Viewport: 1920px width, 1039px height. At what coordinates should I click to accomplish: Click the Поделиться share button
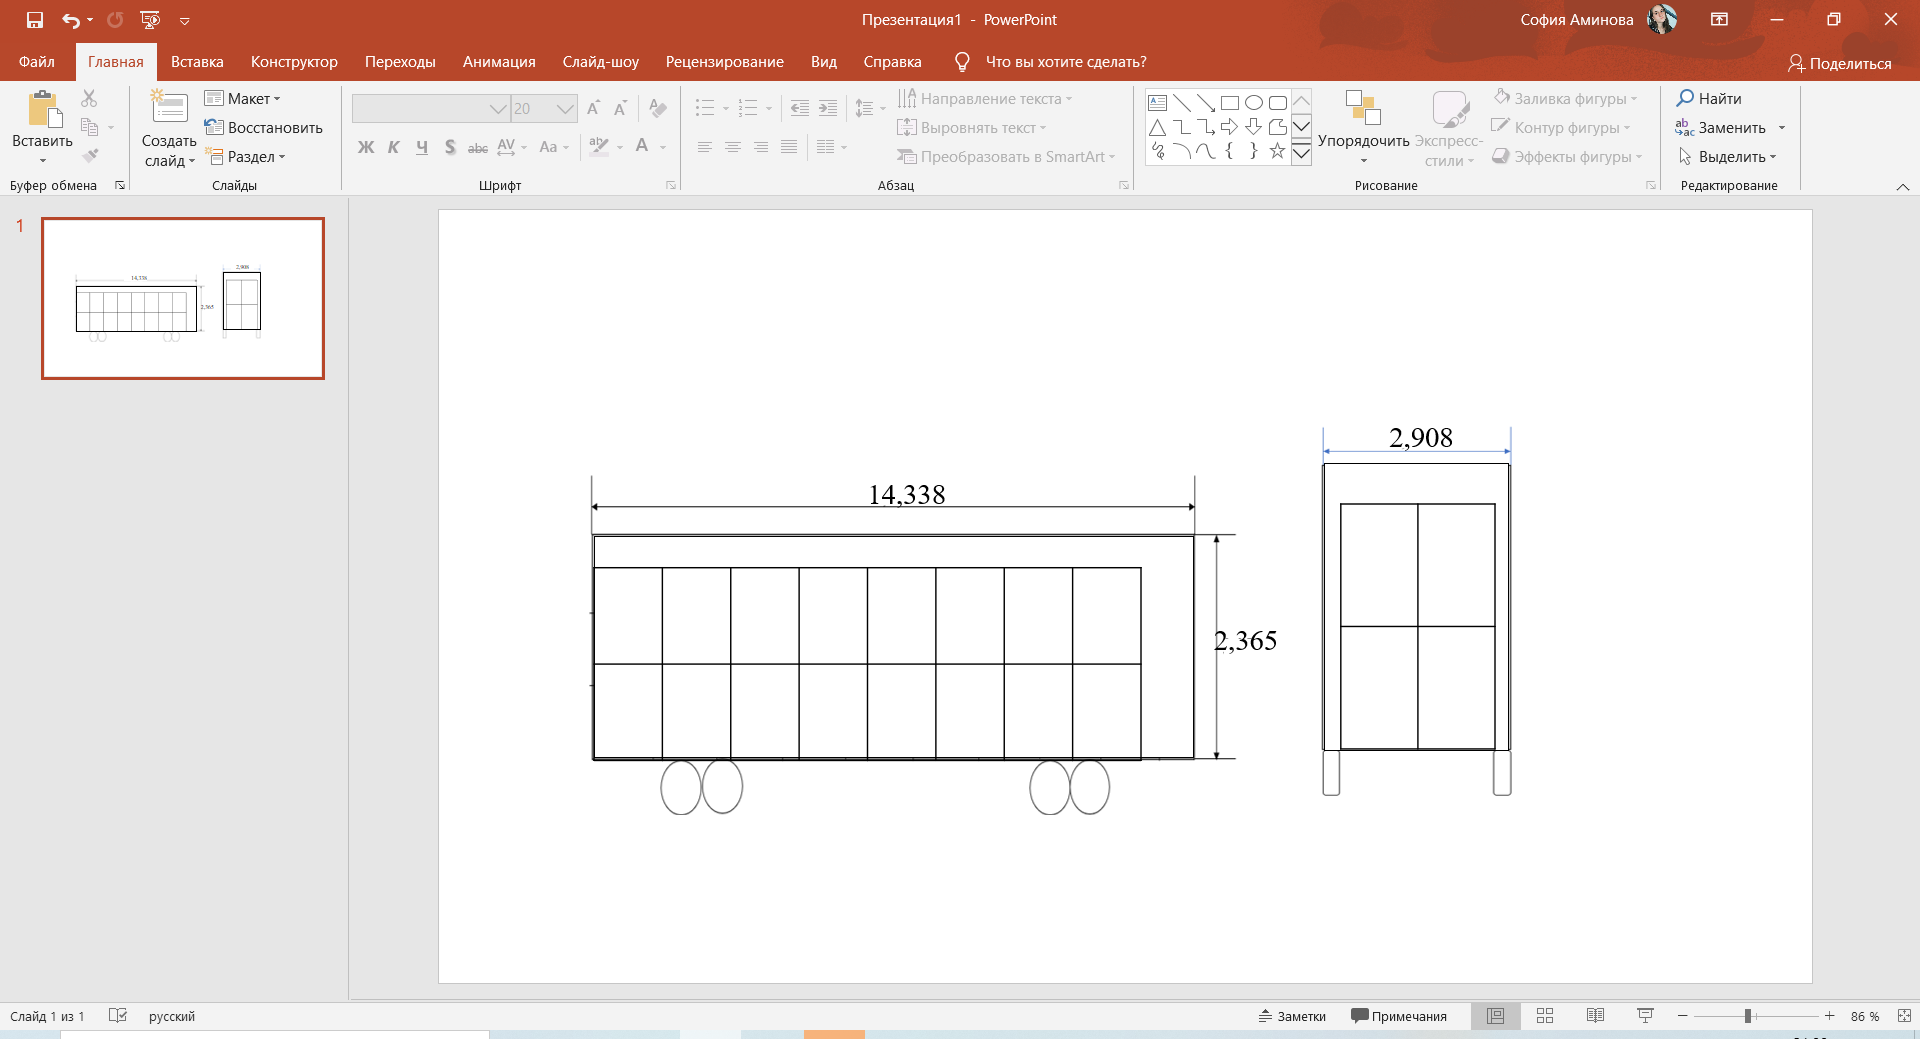1840,63
